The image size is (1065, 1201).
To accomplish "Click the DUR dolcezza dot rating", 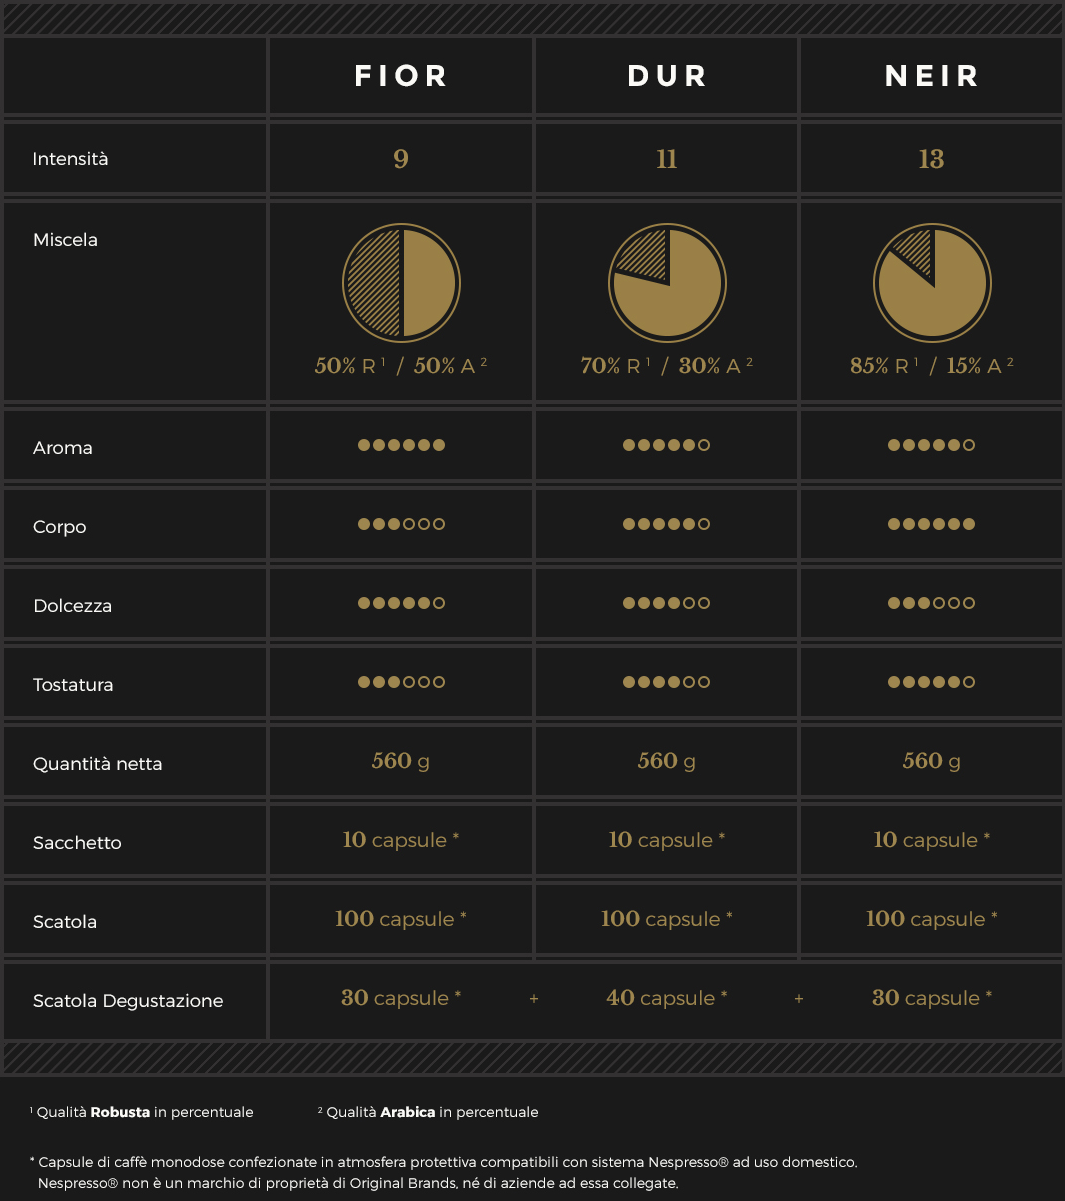I will click(667, 603).
